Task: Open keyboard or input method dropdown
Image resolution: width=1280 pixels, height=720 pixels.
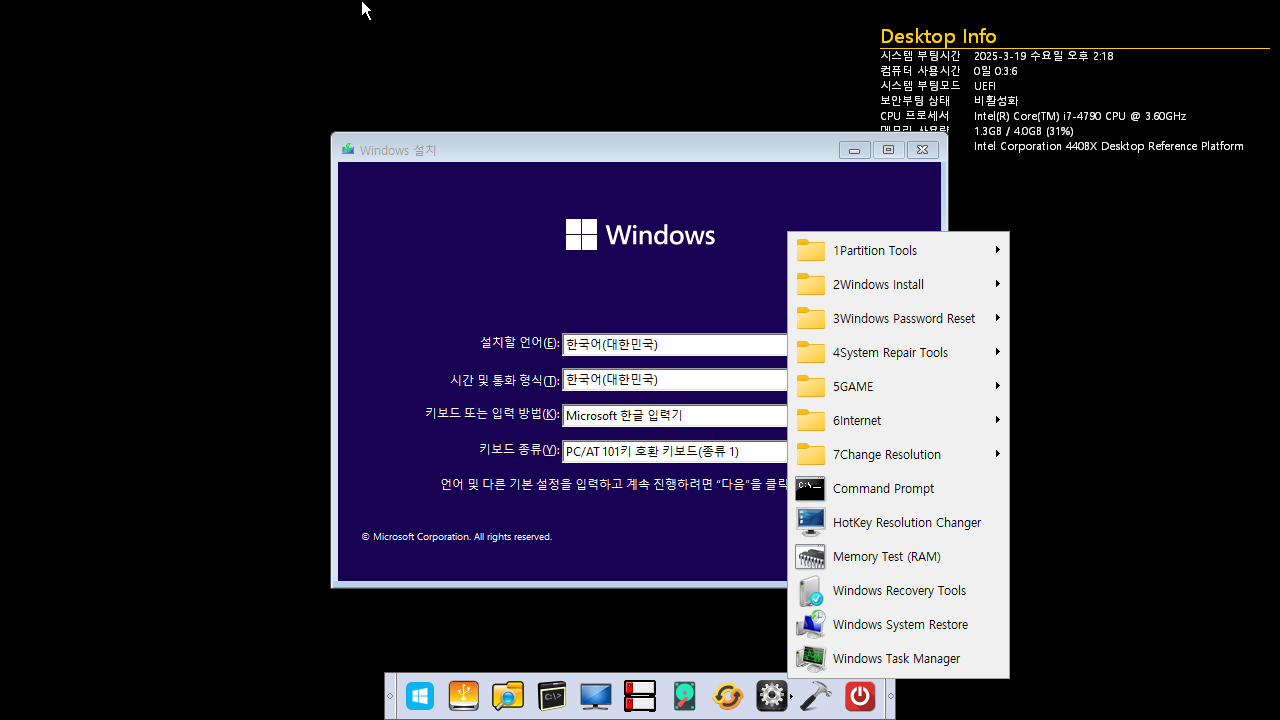Action: pos(675,415)
